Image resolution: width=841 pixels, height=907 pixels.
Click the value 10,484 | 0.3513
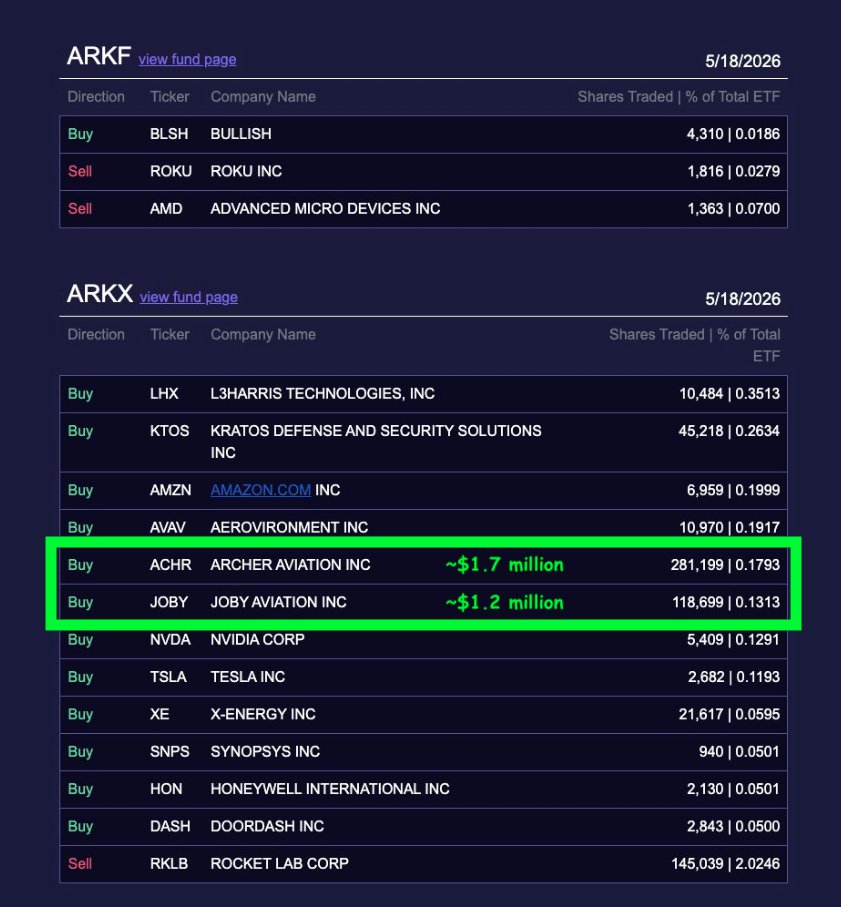(729, 393)
